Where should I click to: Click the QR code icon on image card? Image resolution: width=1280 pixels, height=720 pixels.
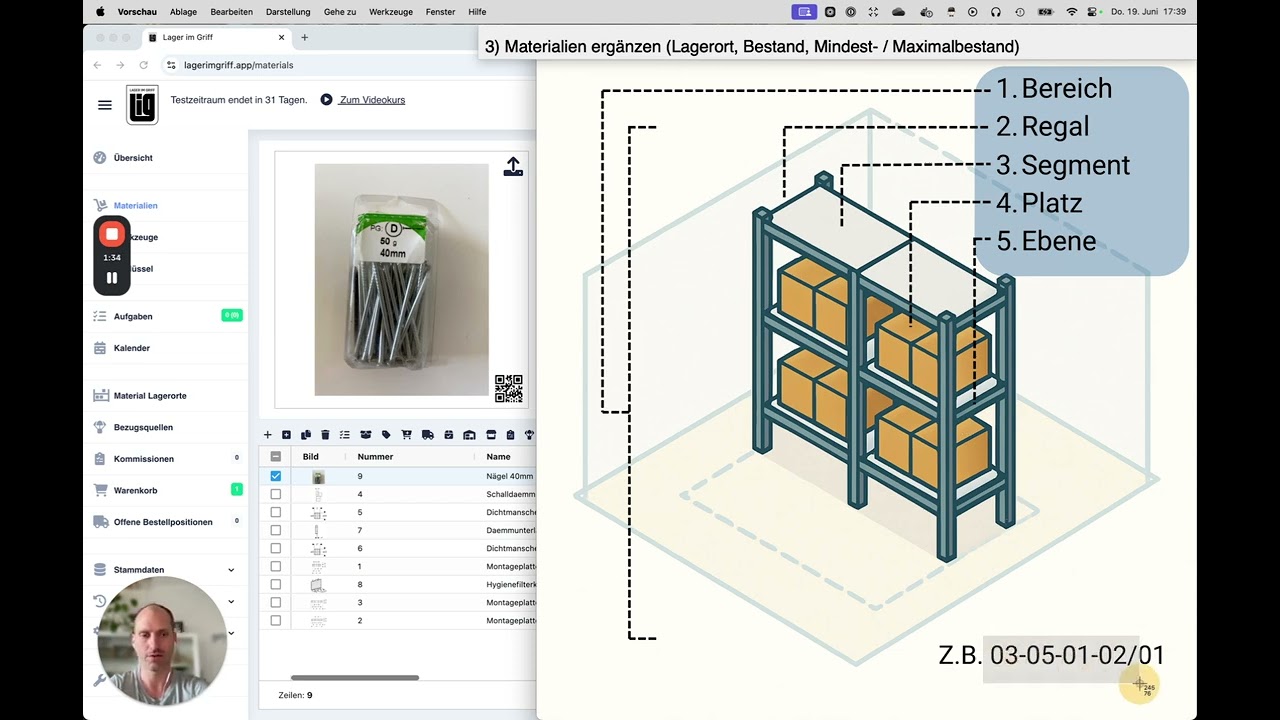pos(509,388)
